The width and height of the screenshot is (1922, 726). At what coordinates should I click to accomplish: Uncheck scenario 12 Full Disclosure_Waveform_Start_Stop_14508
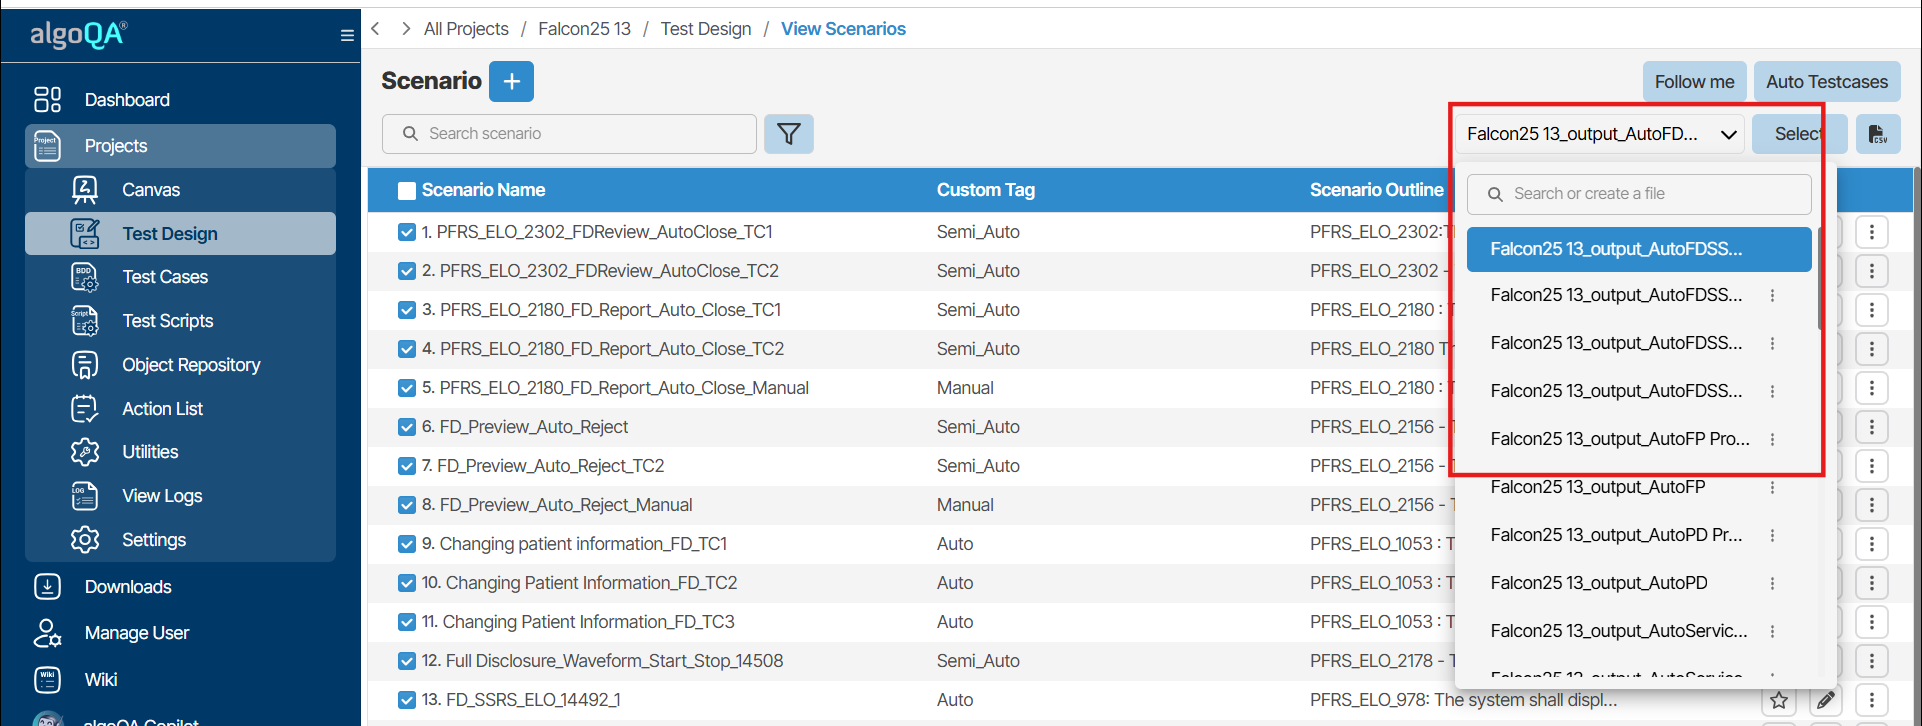pos(407,661)
